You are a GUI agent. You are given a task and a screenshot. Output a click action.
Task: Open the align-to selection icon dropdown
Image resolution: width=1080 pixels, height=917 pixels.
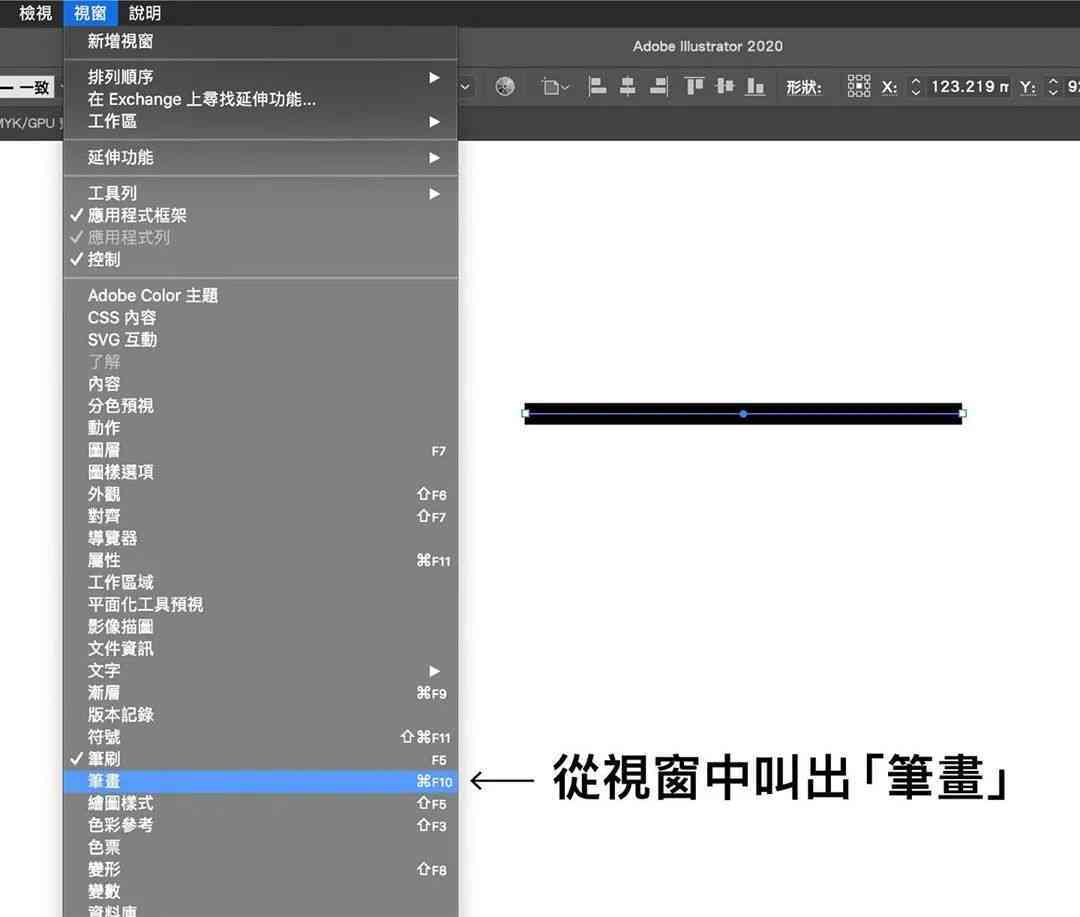(555, 87)
